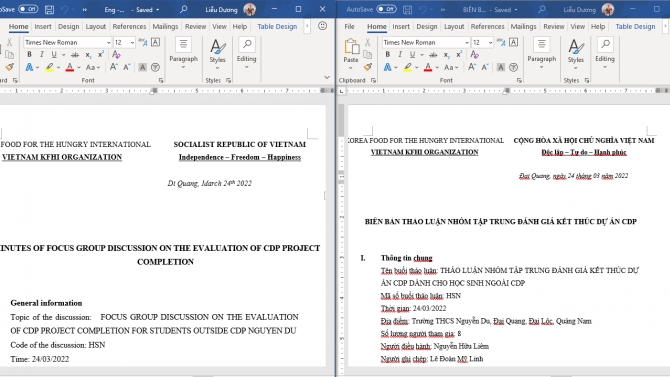The width and height of the screenshot is (670, 377).
Task: Clear all formatting in the right Word window
Action: click(474, 55)
